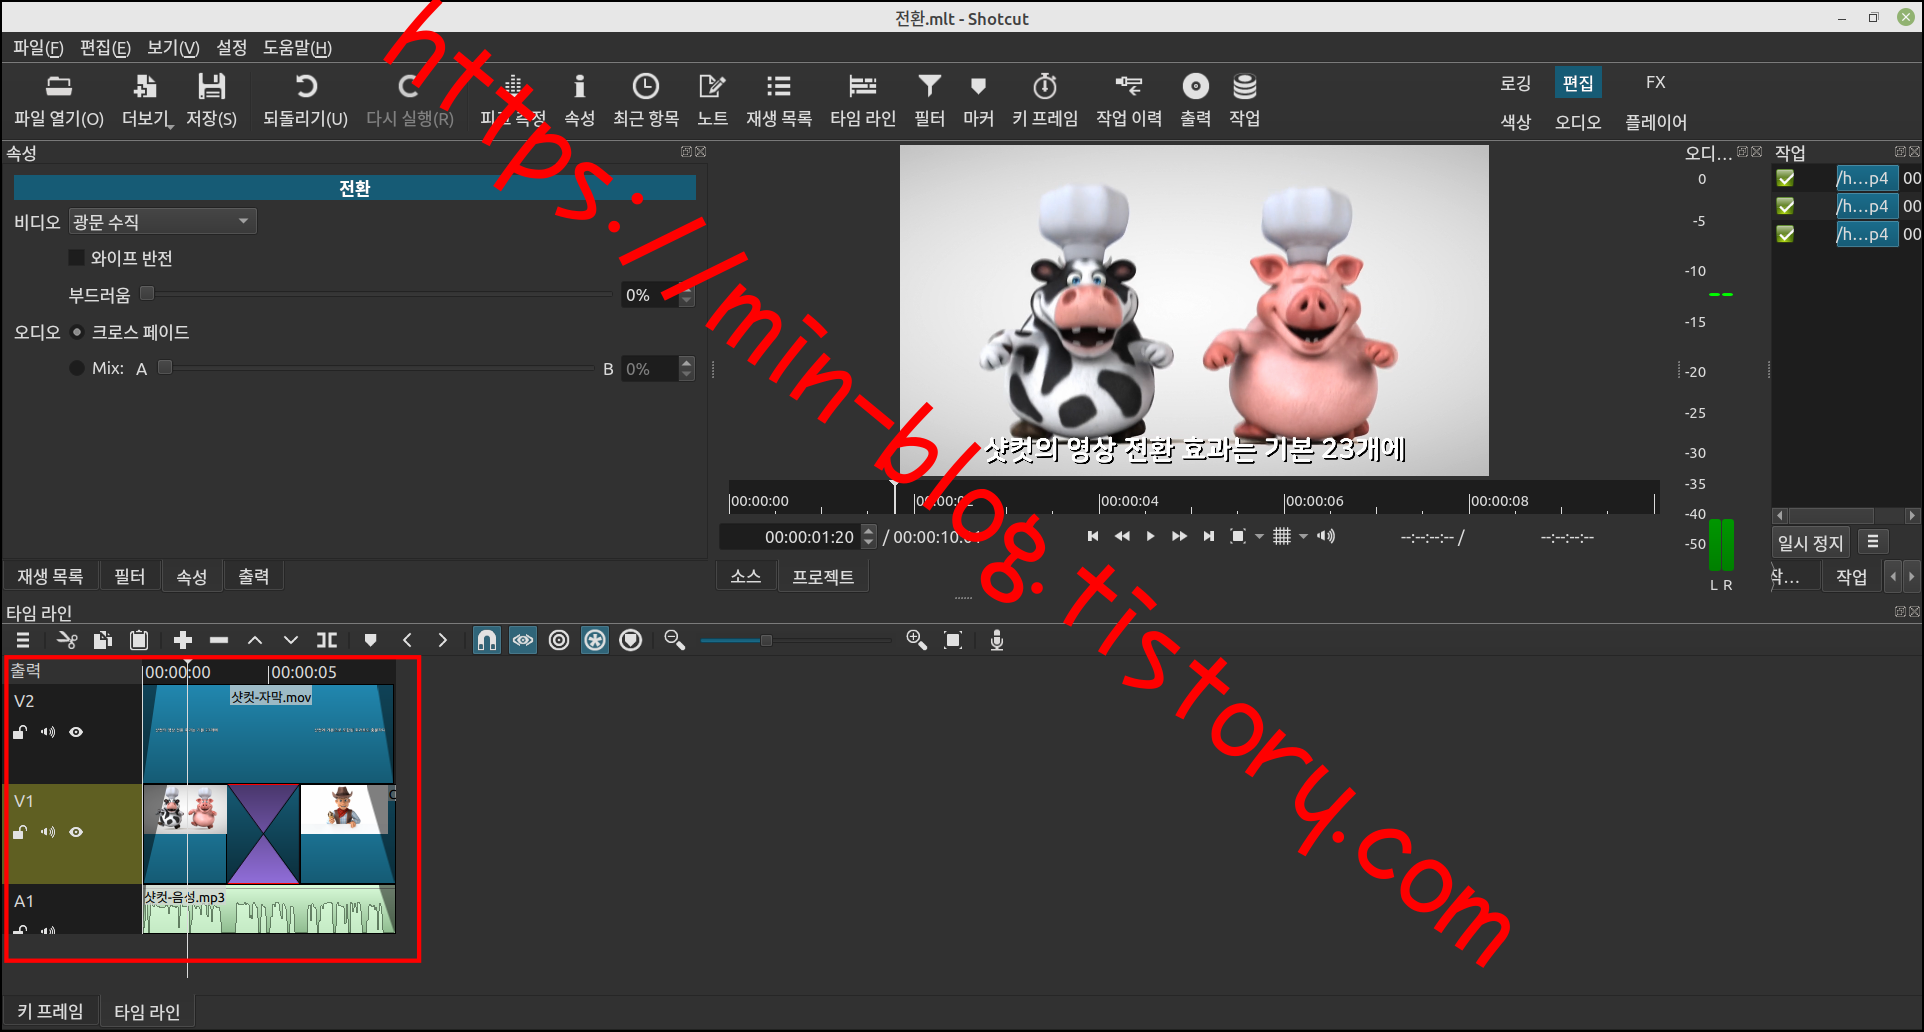Open the 보기(V) menu

[x=173, y=48]
